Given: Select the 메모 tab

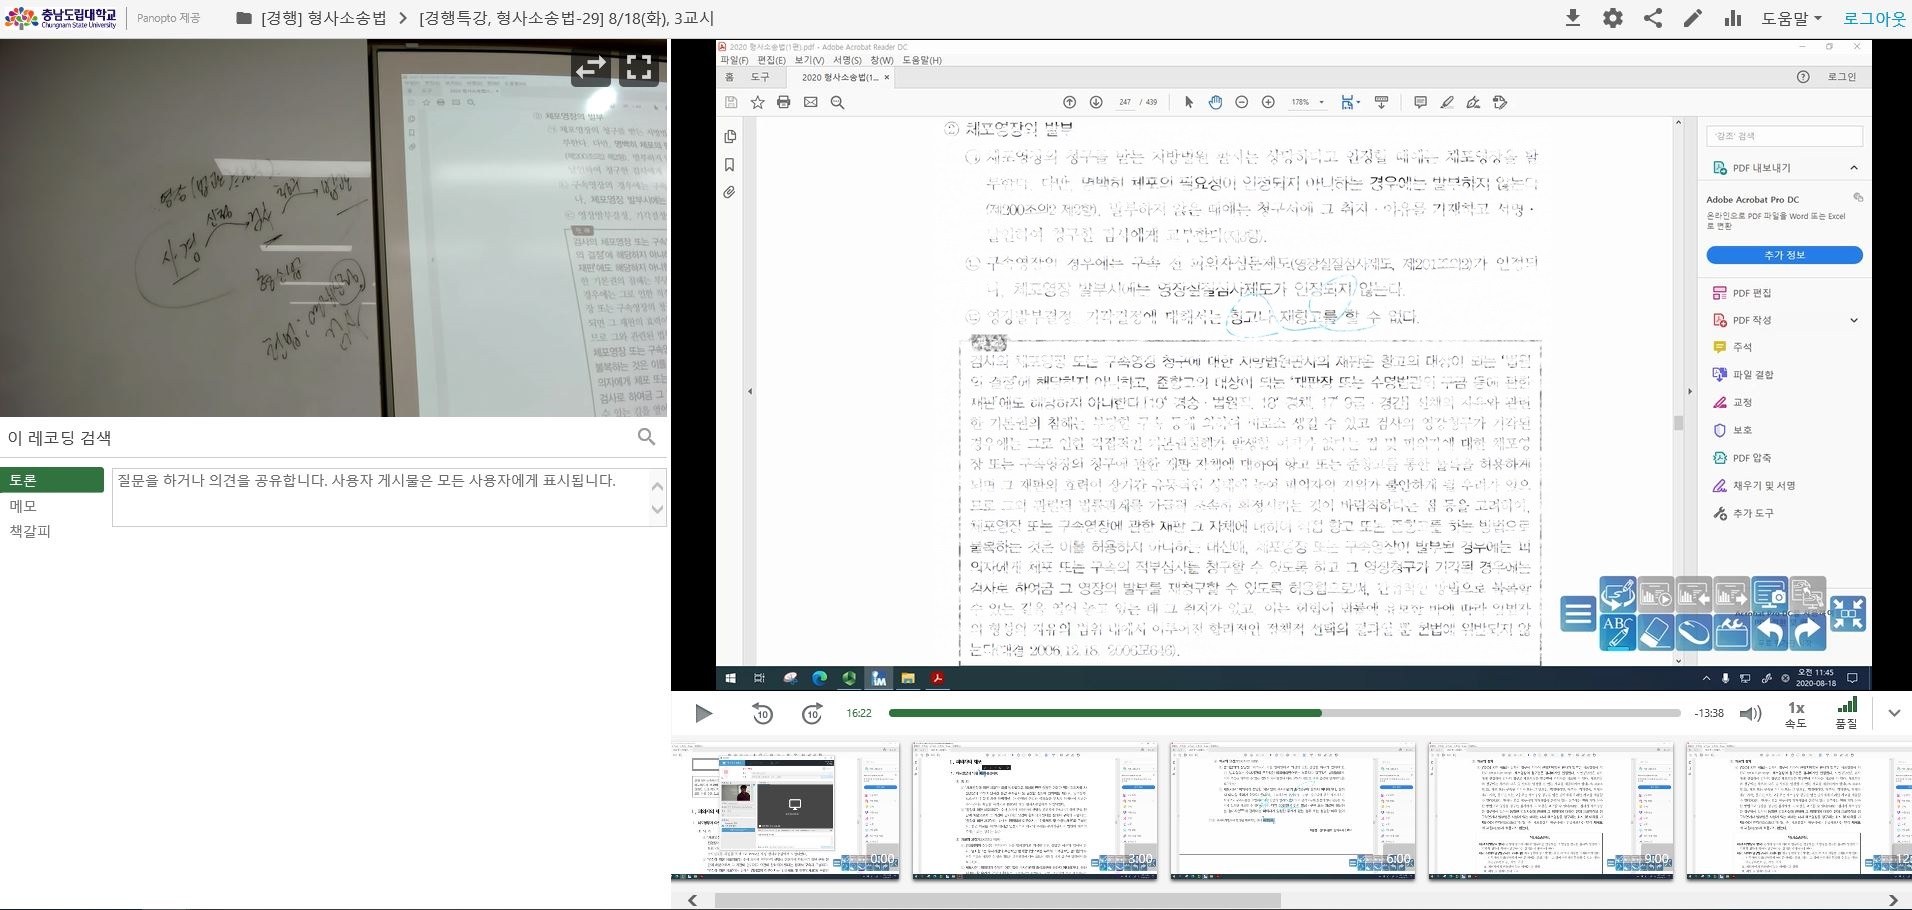Looking at the screenshot, I should (x=23, y=506).
